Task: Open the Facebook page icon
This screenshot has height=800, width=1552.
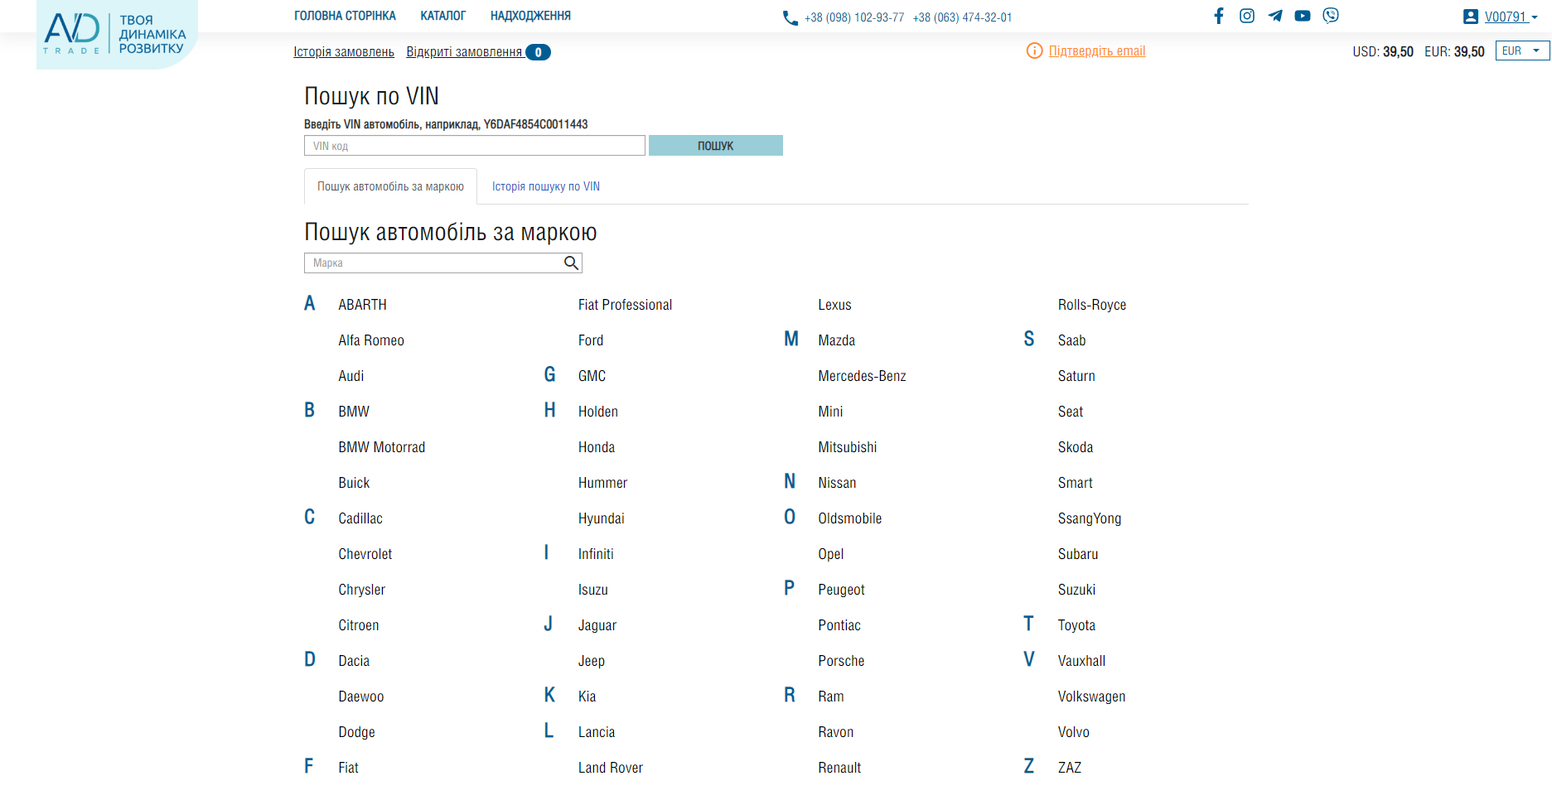Action: click(1218, 16)
